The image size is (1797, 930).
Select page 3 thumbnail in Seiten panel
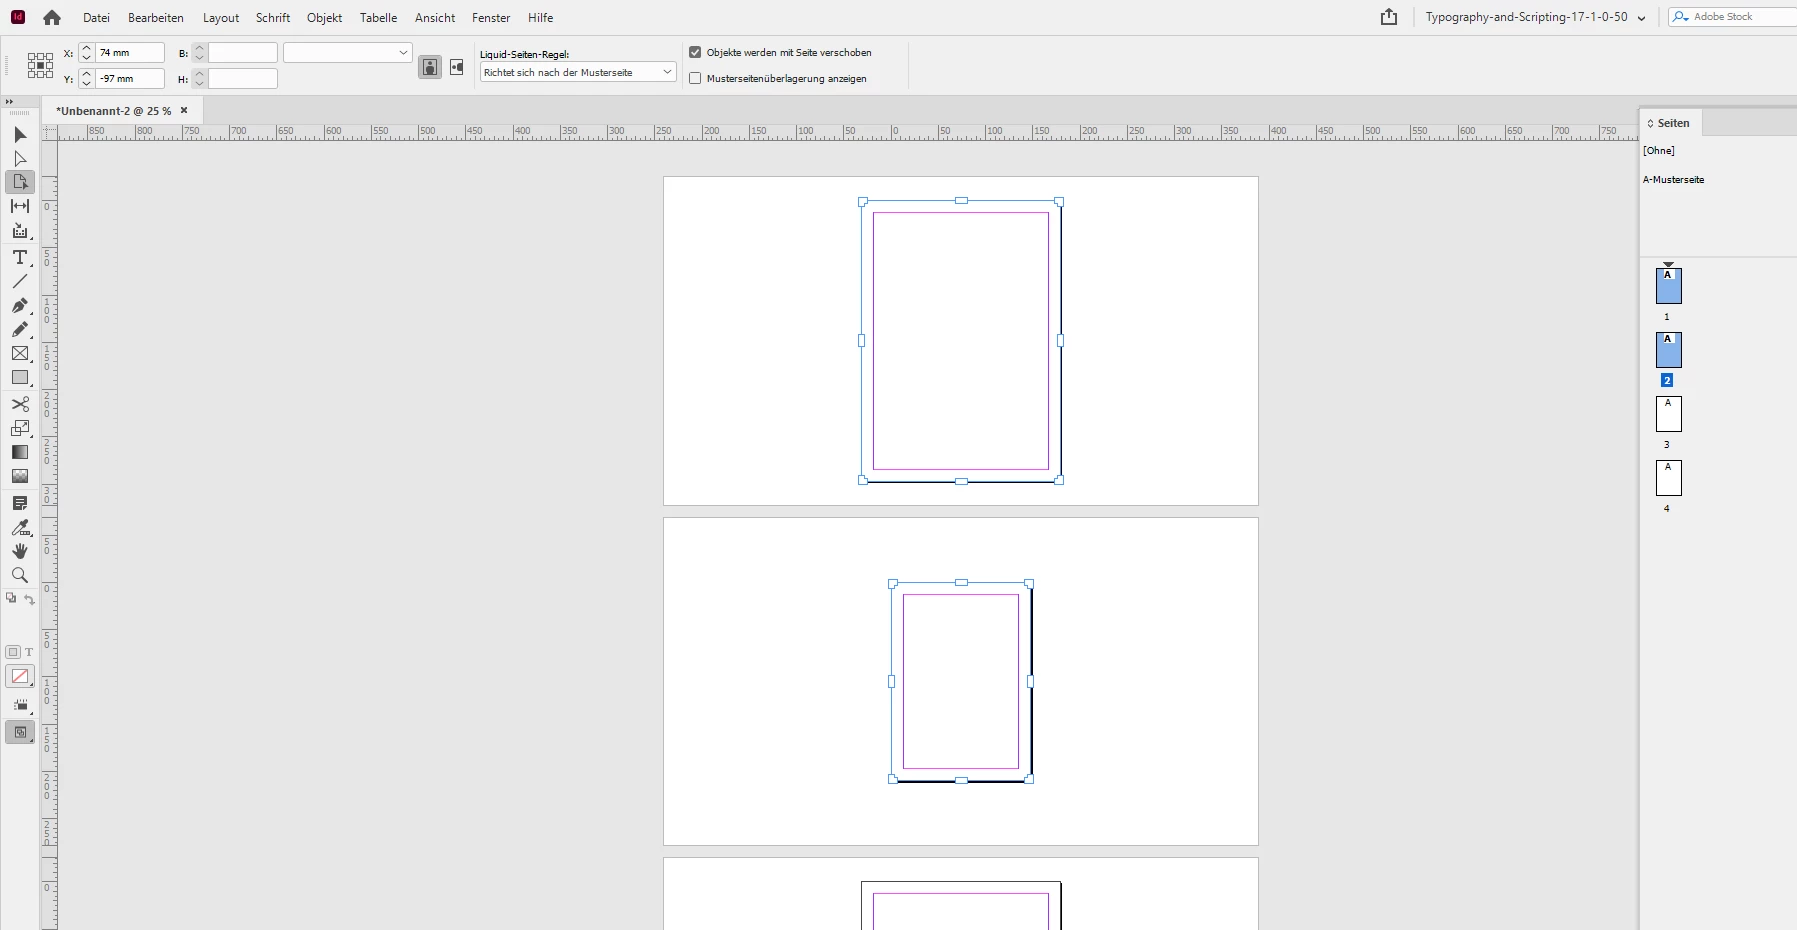(1669, 414)
